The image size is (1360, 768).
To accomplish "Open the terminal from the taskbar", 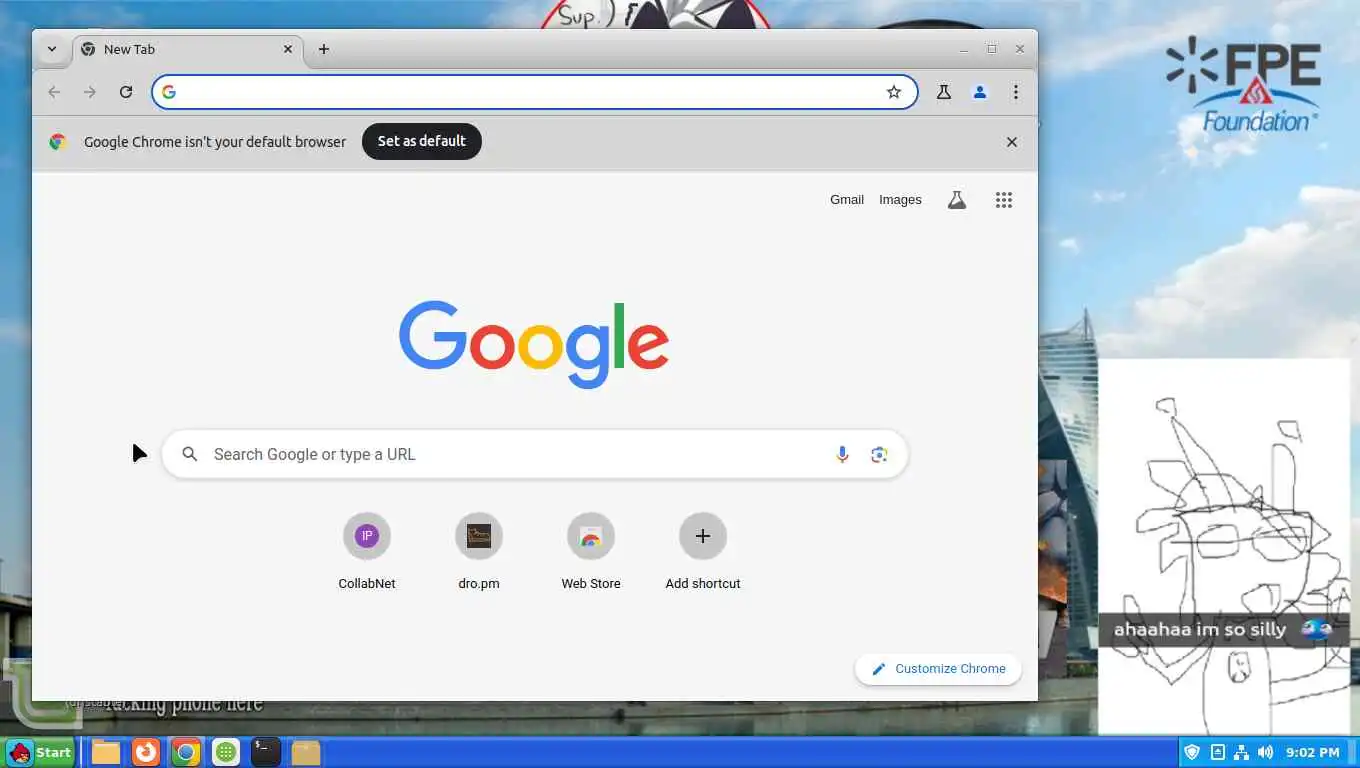I will (x=265, y=752).
